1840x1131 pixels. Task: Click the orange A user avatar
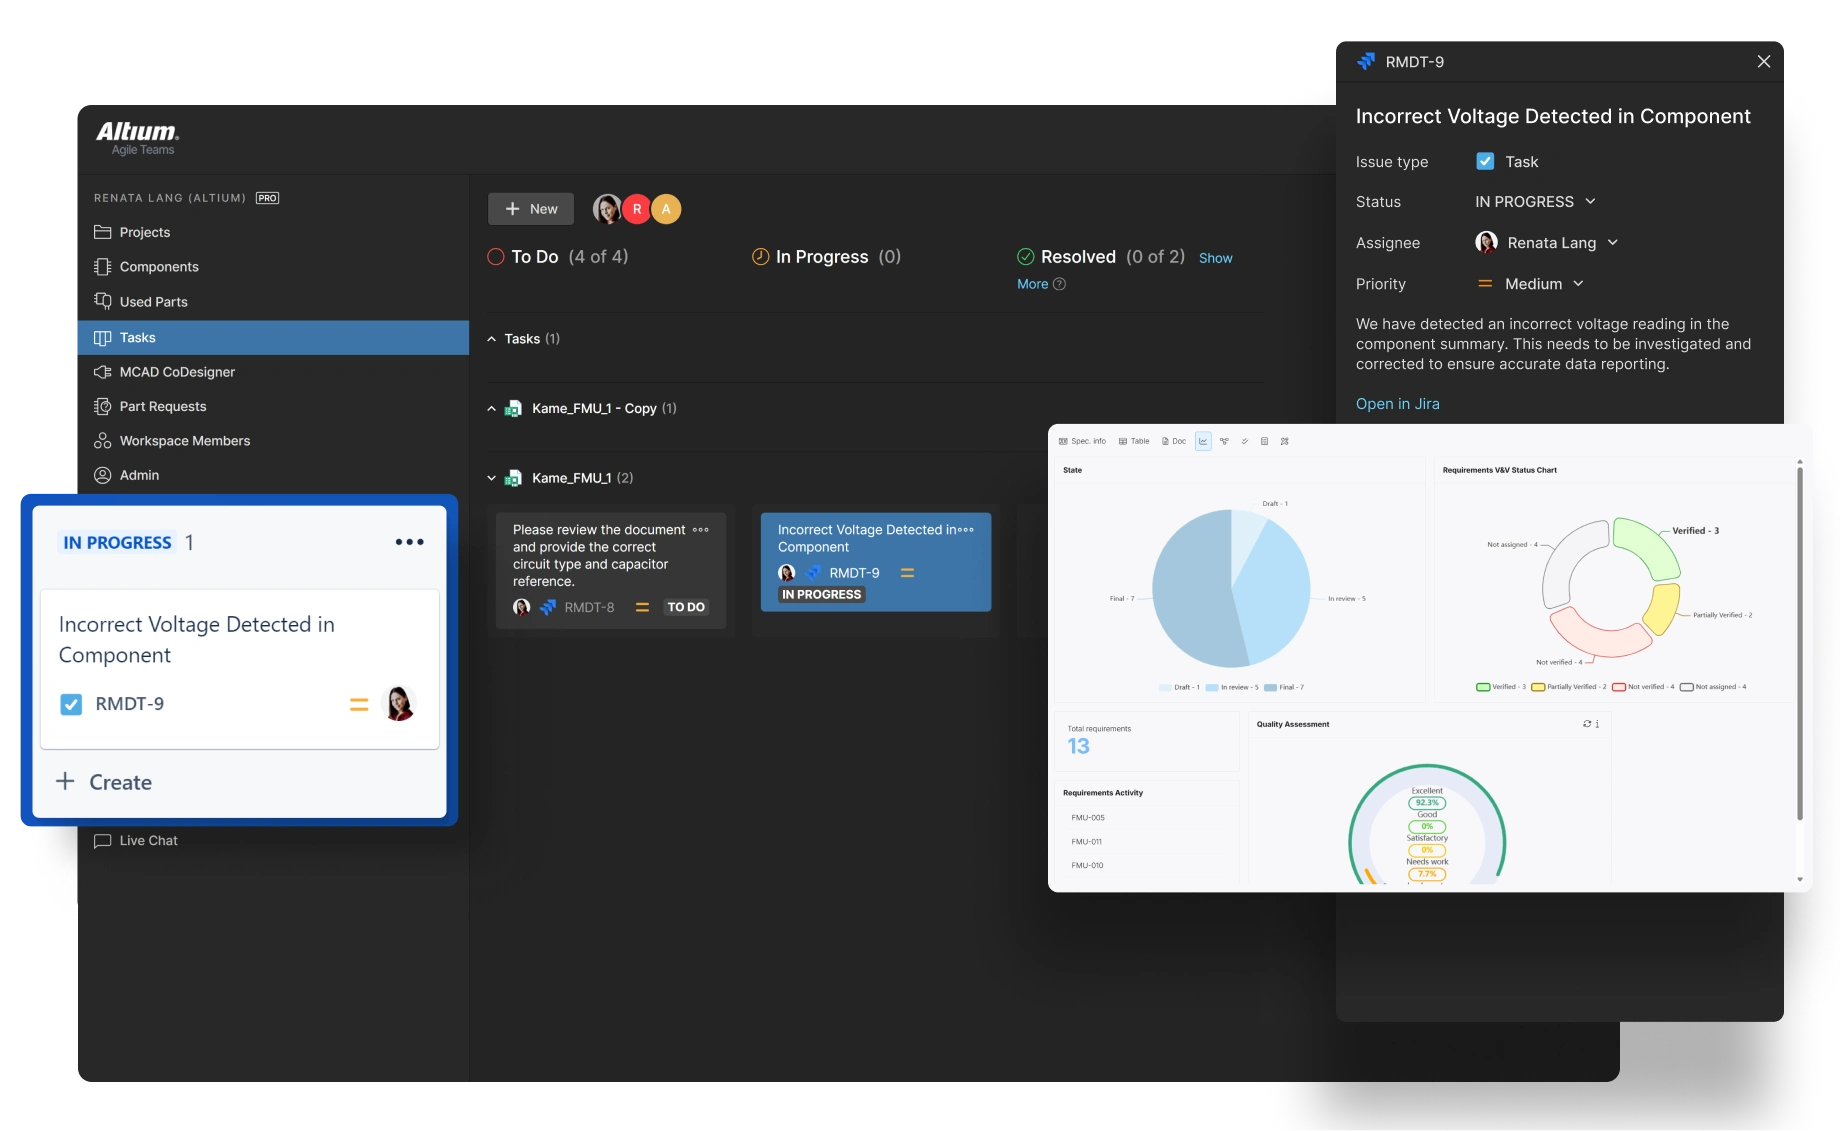(x=666, y=209)
